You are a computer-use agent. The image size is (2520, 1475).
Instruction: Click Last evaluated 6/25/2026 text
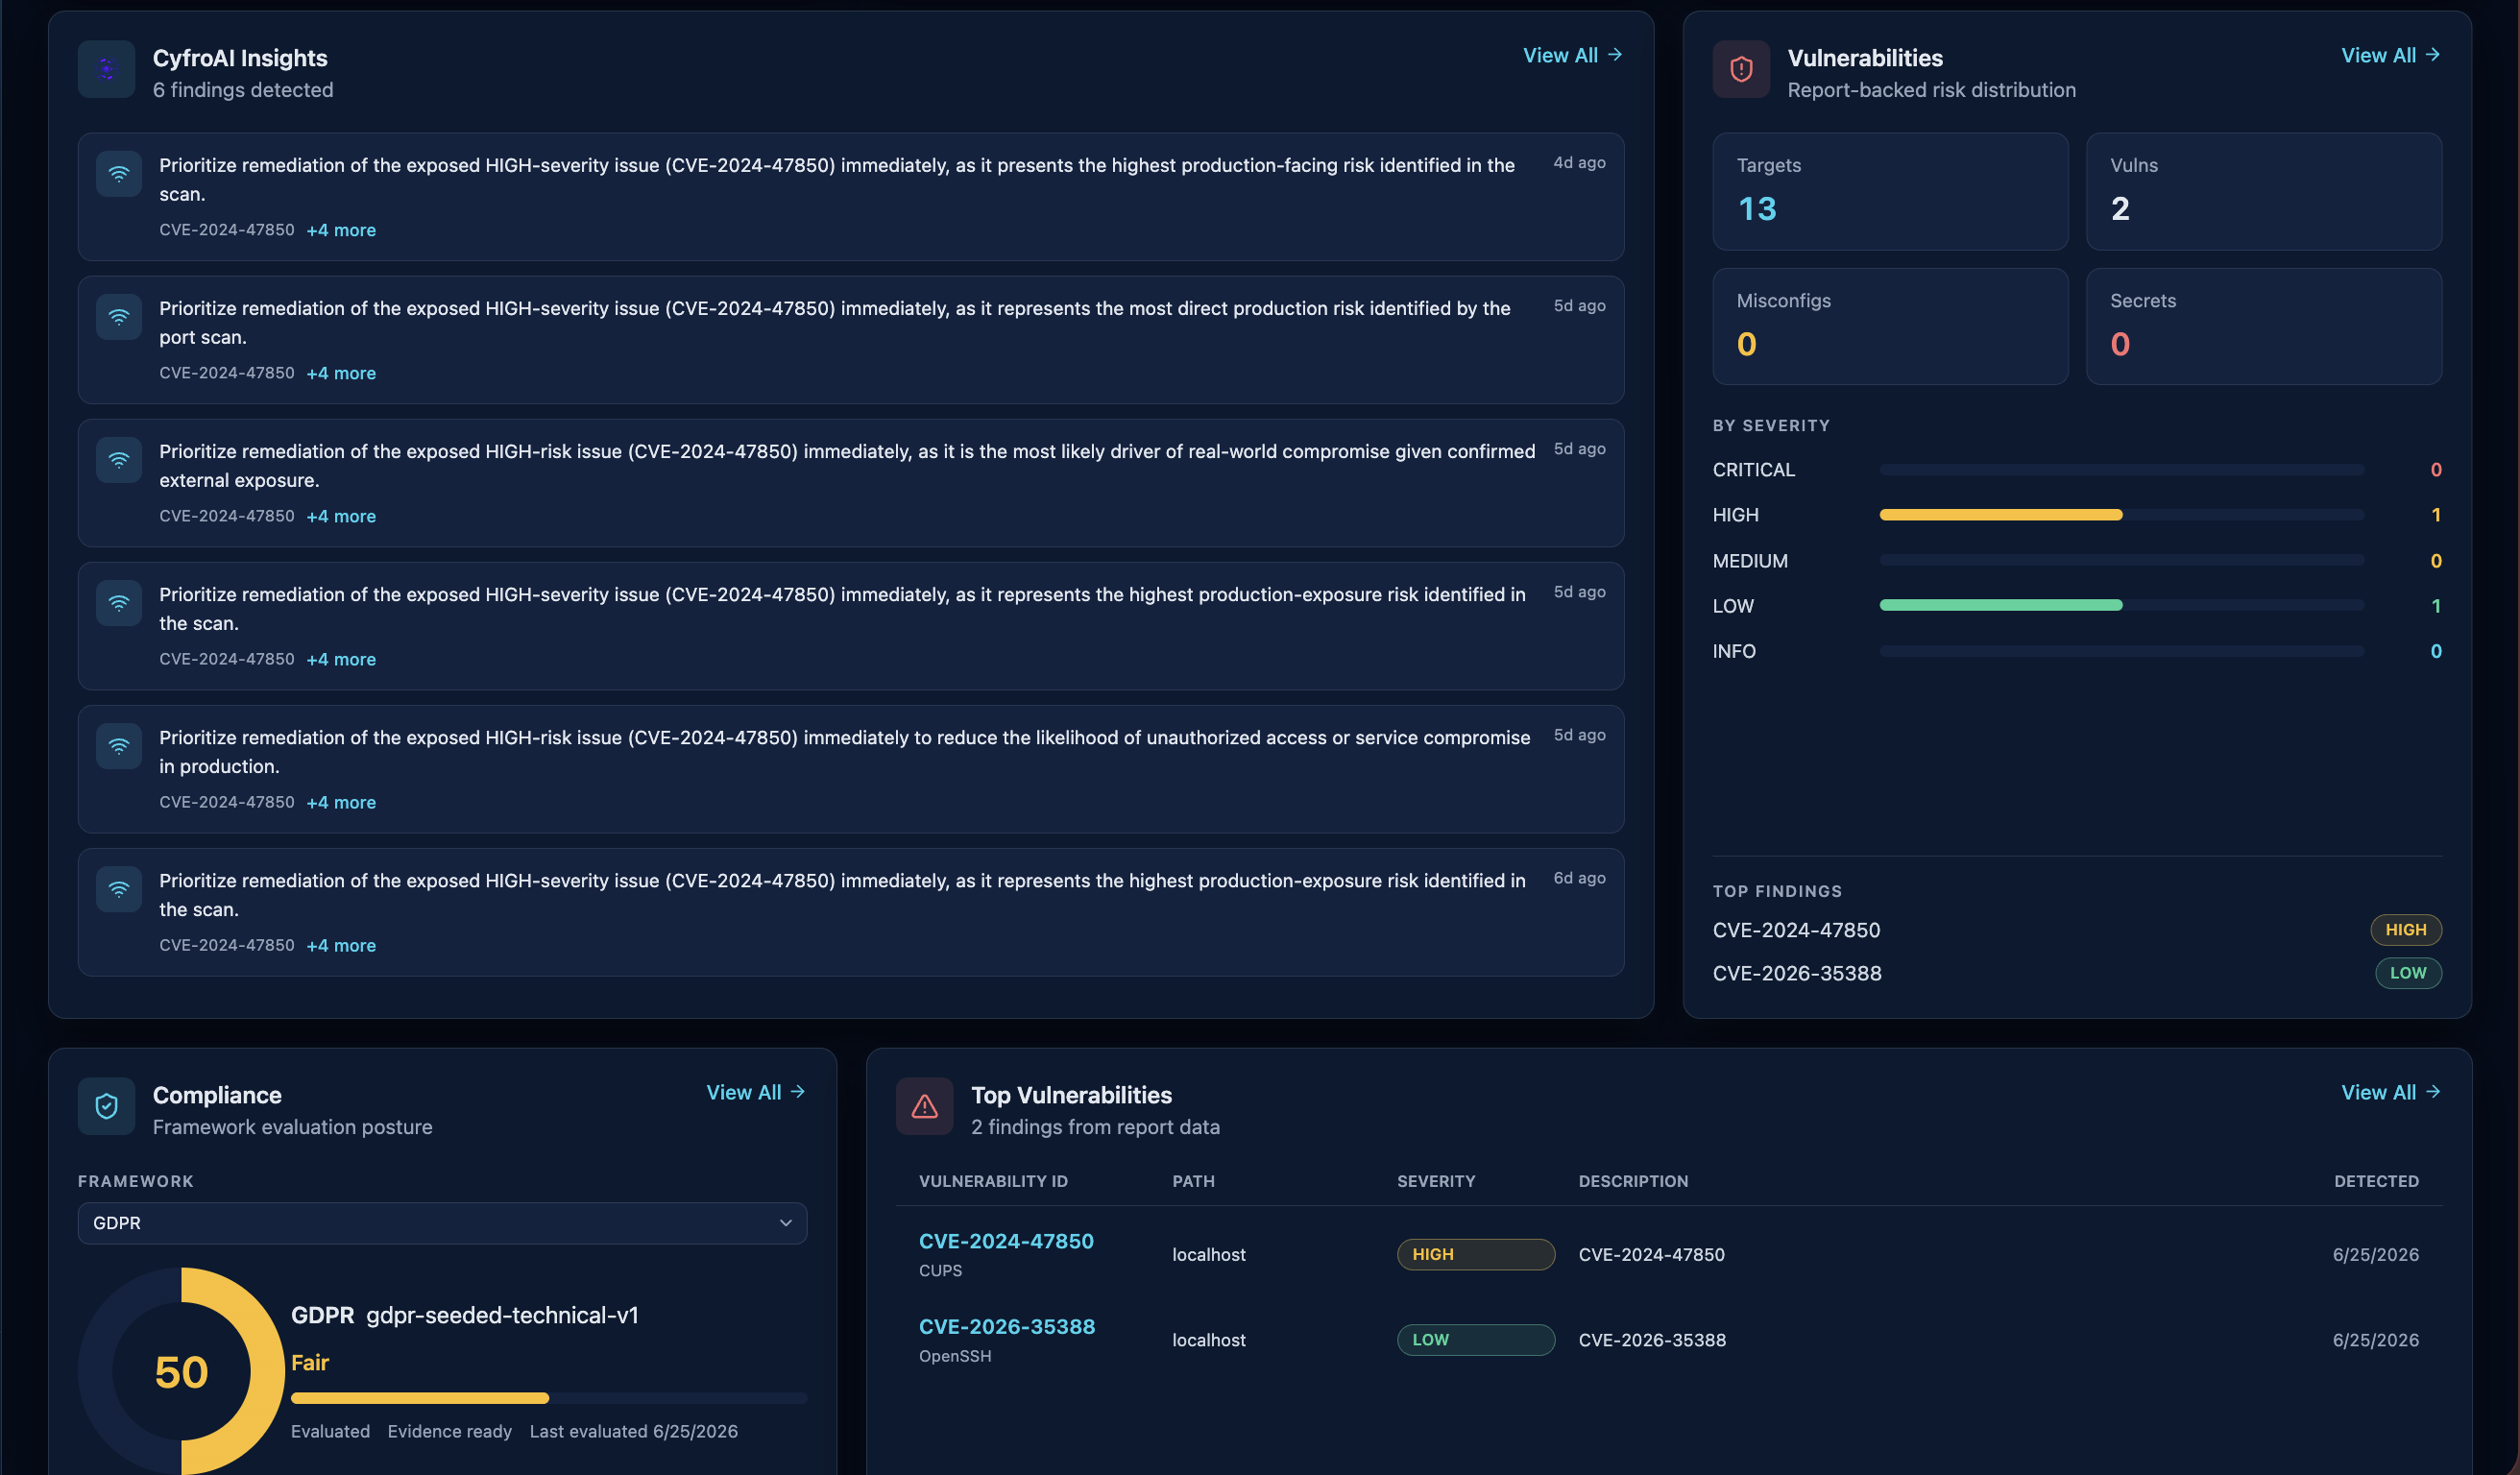pos(633,1431)
